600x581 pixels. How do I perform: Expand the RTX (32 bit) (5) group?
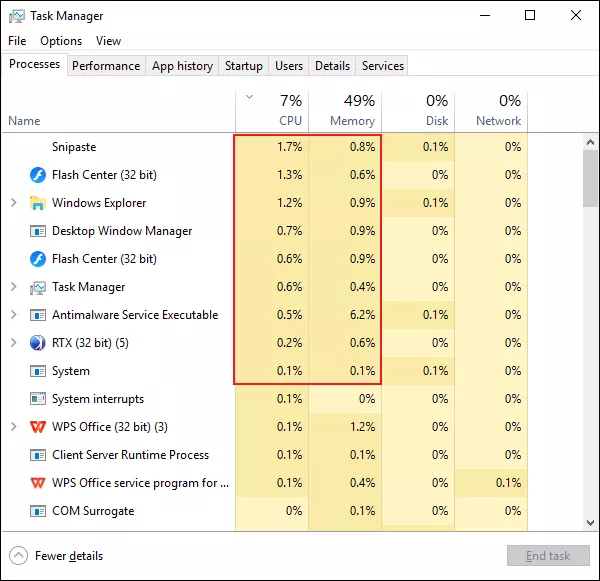(14, 343)
